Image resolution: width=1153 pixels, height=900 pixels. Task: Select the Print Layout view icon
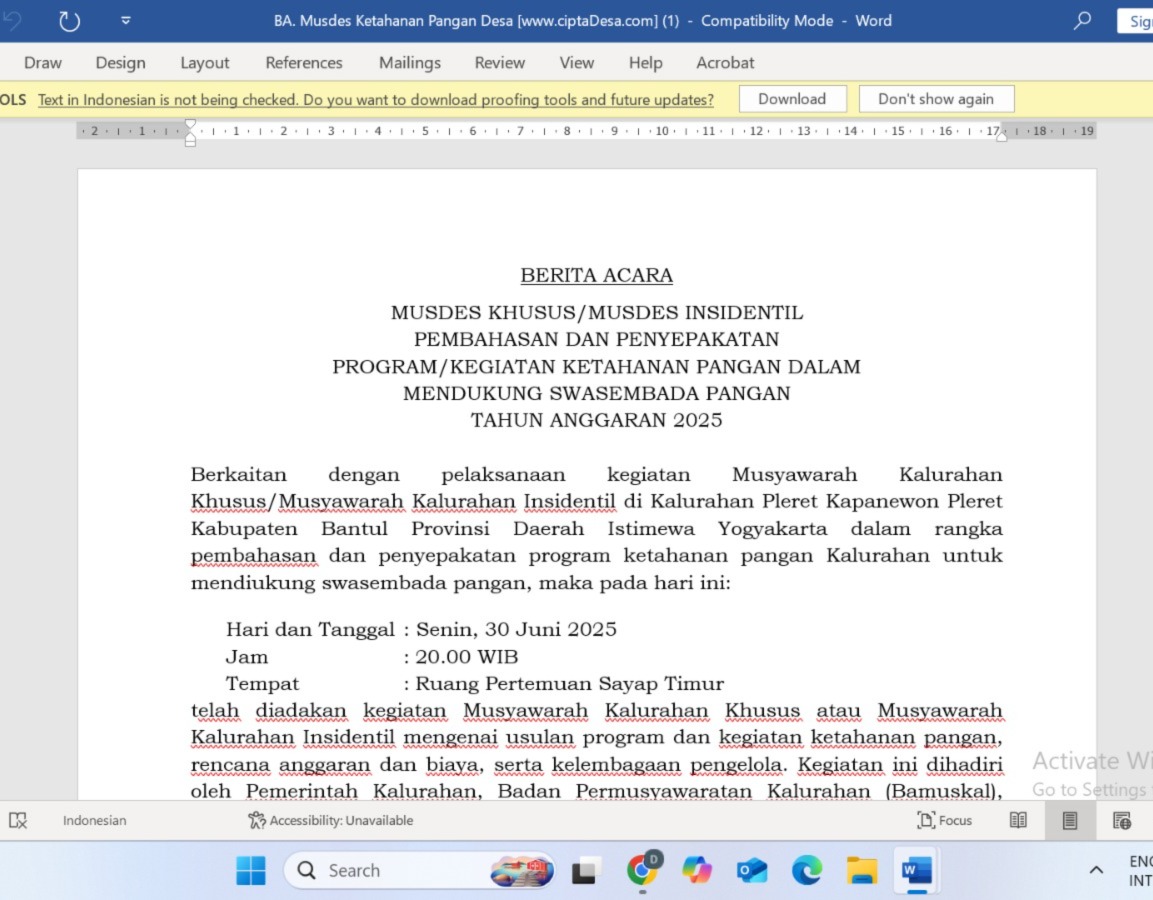(1070, 820)
